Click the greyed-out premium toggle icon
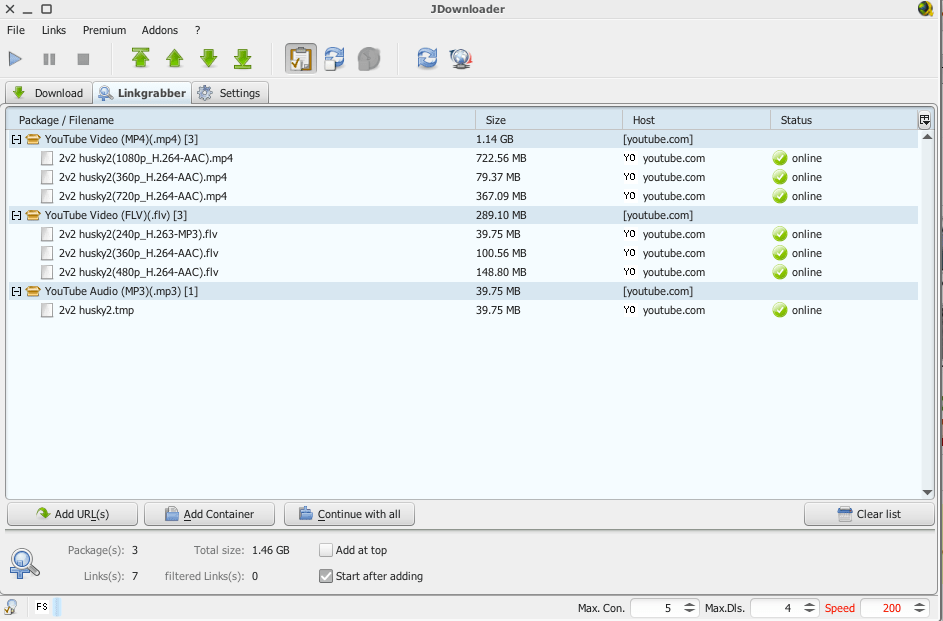The height and width of the screenshot is (621, 943). (369, 59)
